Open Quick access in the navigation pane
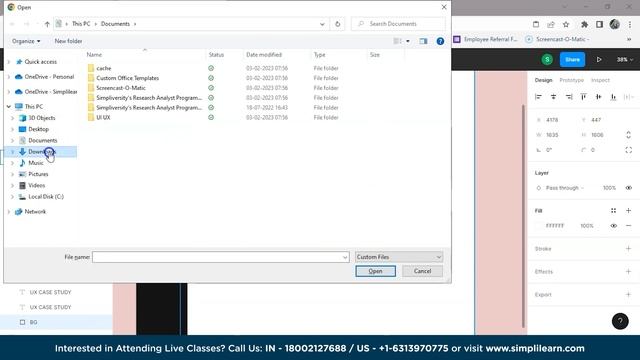This screenshot has height=360, width=640. [40, 62]
